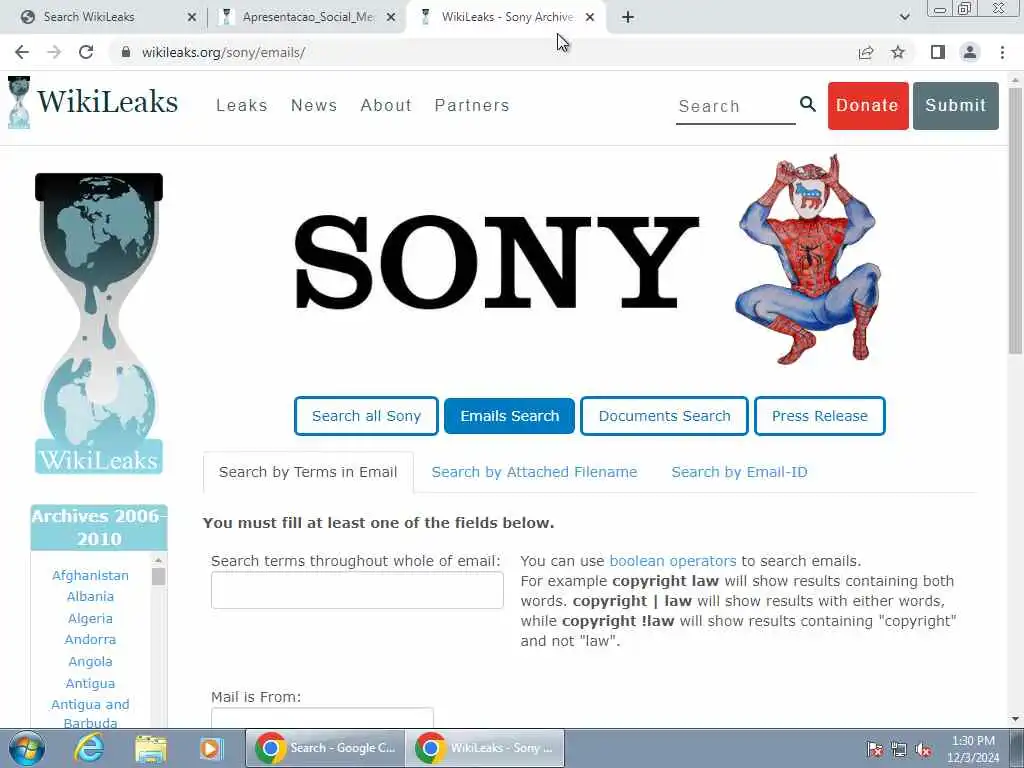Click the clock showing 1:30 PM
This screenshot has height=768, width=1024.
click(x=973, y=749)
